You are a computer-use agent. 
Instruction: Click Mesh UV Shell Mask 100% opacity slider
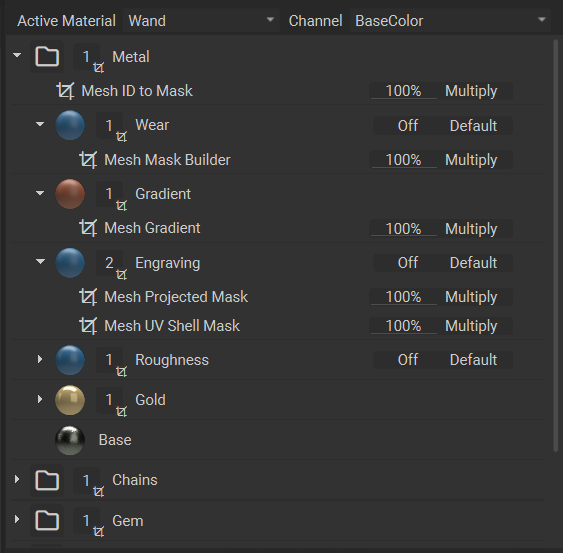pos(404,326)
